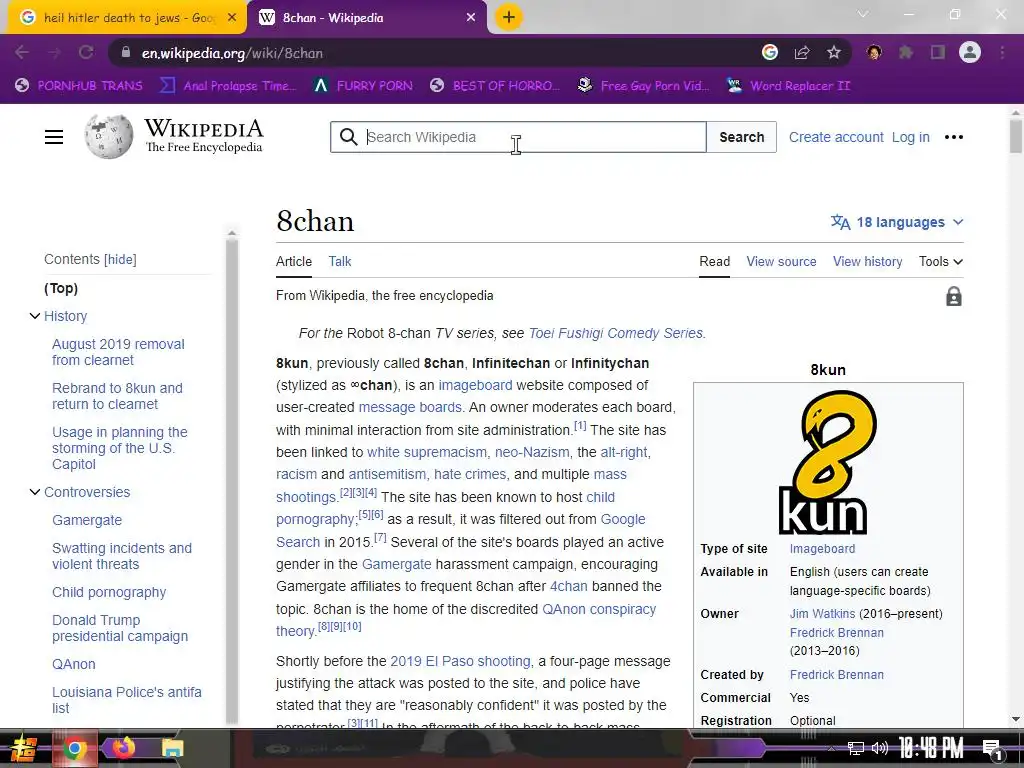Open the tab search chevron in the title bar

tap(863, 14)
